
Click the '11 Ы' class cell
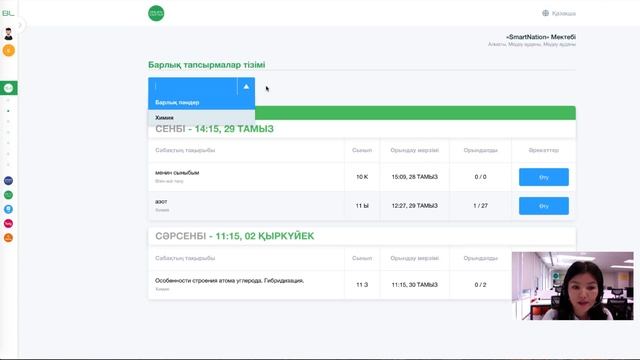coord(362,206)
